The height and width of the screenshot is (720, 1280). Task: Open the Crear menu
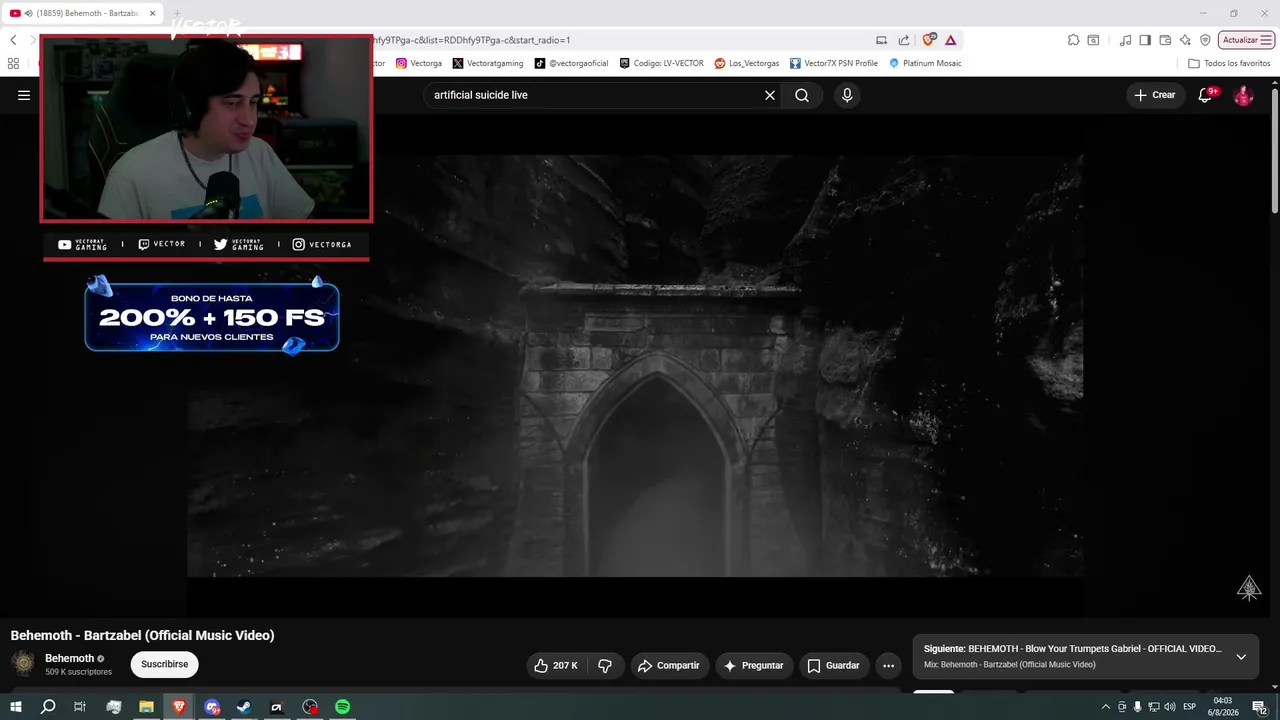[1155, 95]
